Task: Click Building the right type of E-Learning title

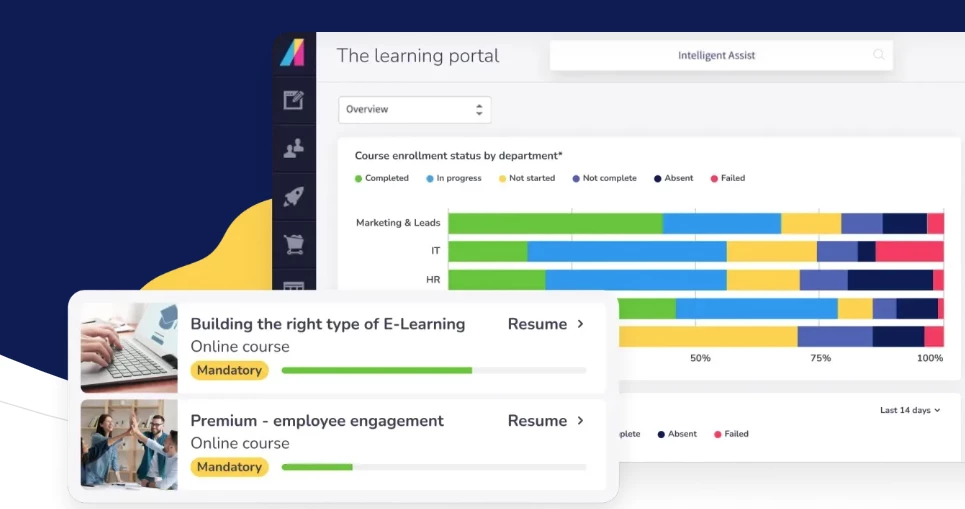Action: point(328,324)
